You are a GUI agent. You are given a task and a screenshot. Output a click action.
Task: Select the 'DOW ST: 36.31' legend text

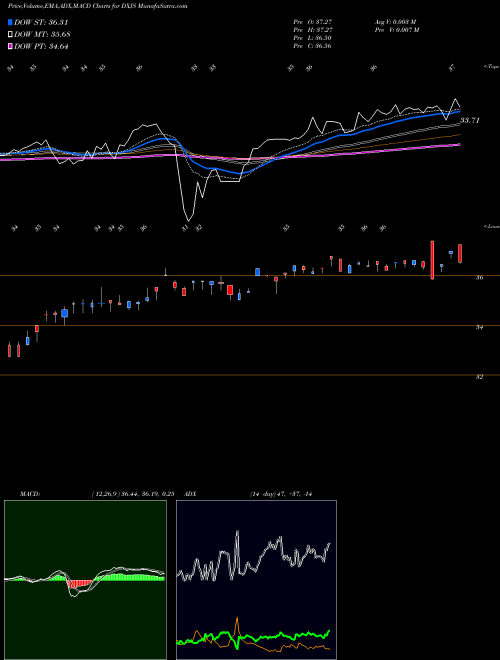41,22
